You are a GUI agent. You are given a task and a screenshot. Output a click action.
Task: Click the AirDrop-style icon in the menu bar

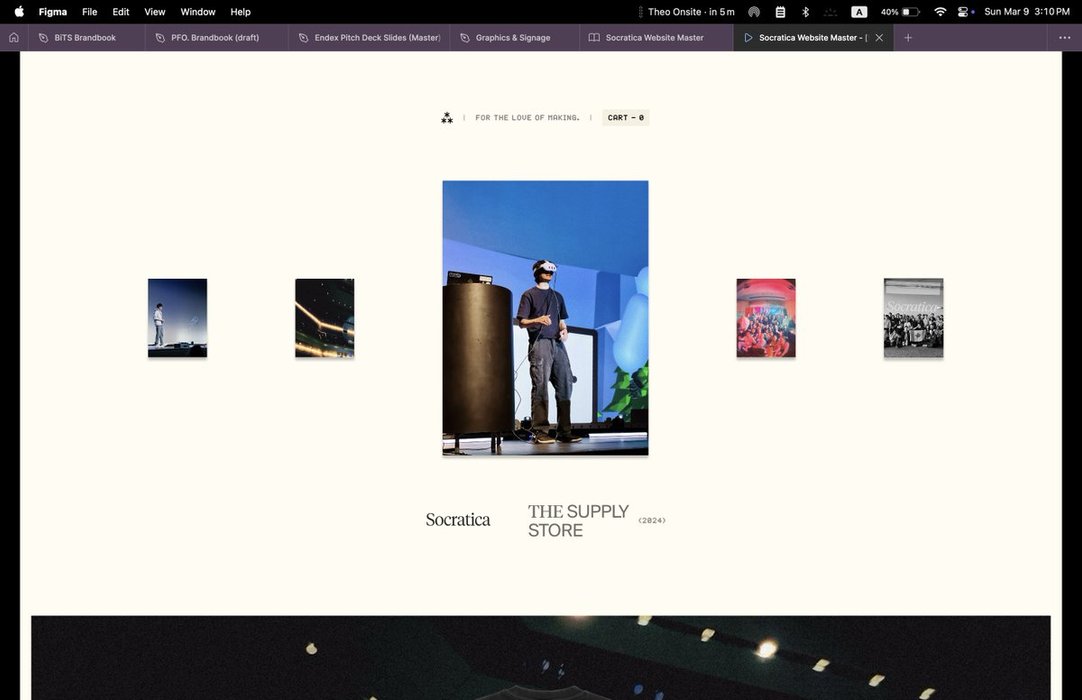tap(754, 12)
